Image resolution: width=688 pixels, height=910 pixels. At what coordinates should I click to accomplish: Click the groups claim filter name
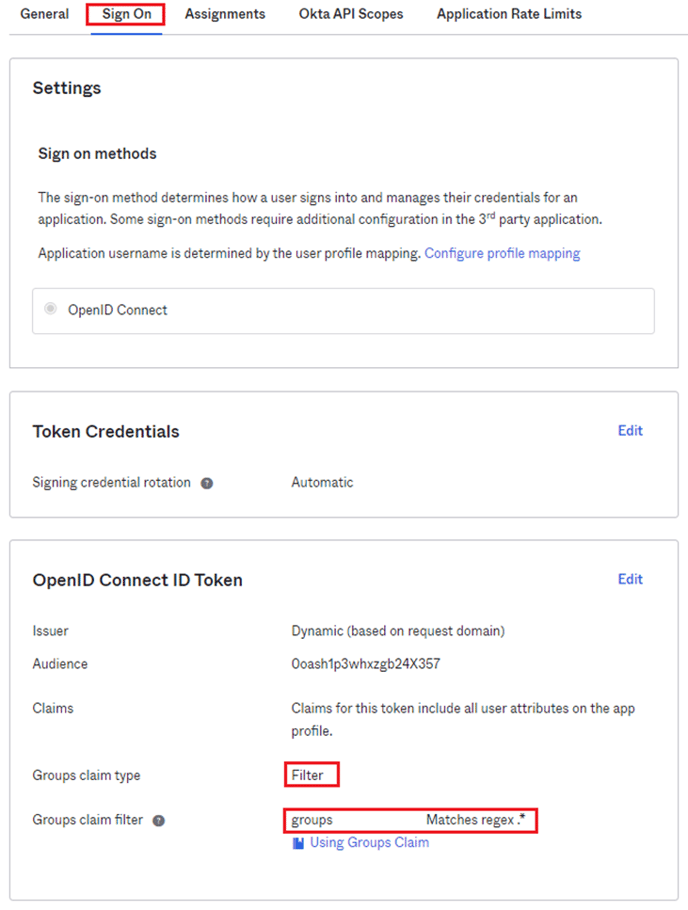tap(312, 820)
